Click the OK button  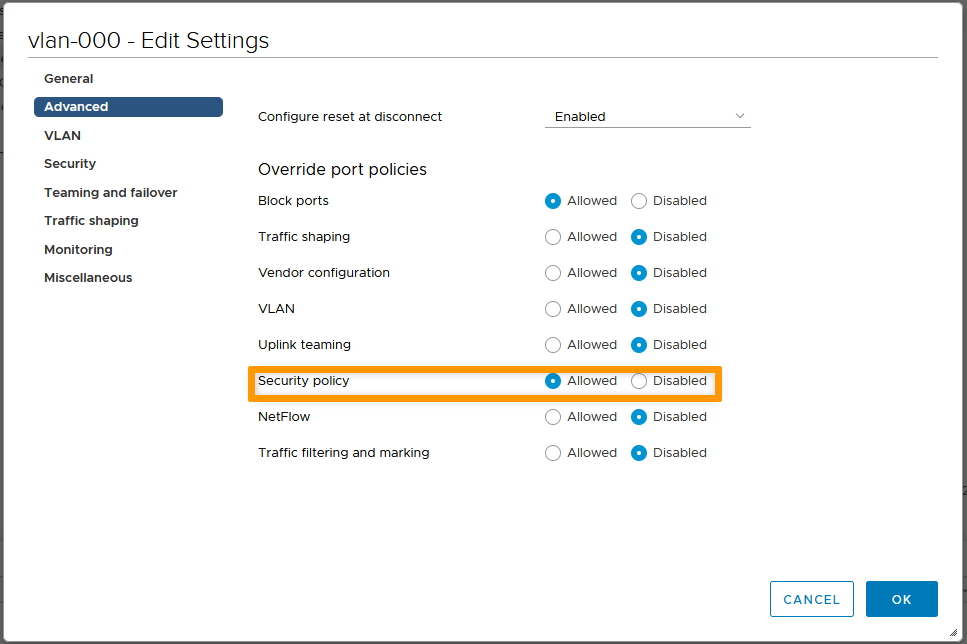[901, 599]
